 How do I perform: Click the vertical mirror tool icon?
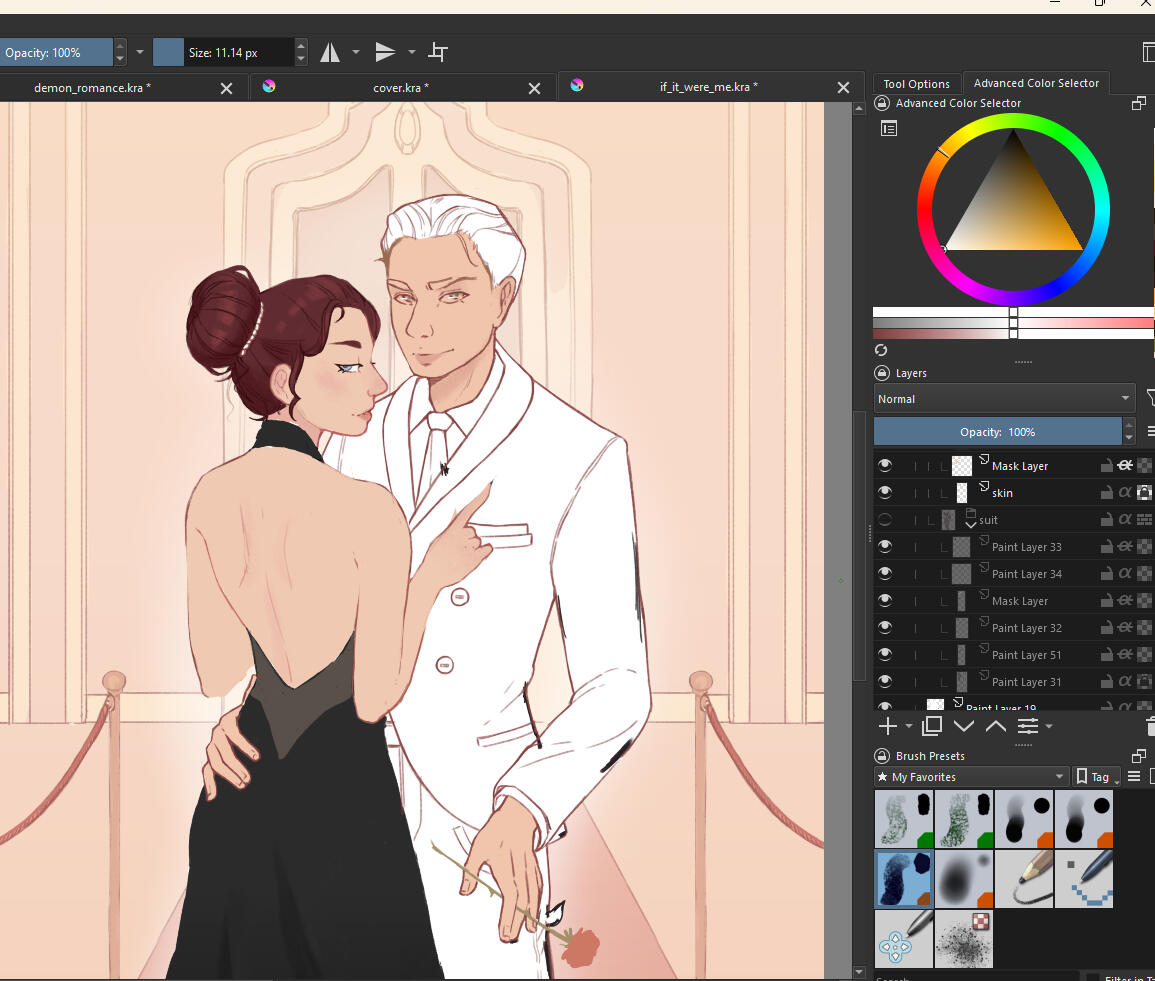click(x=385, y=52)
